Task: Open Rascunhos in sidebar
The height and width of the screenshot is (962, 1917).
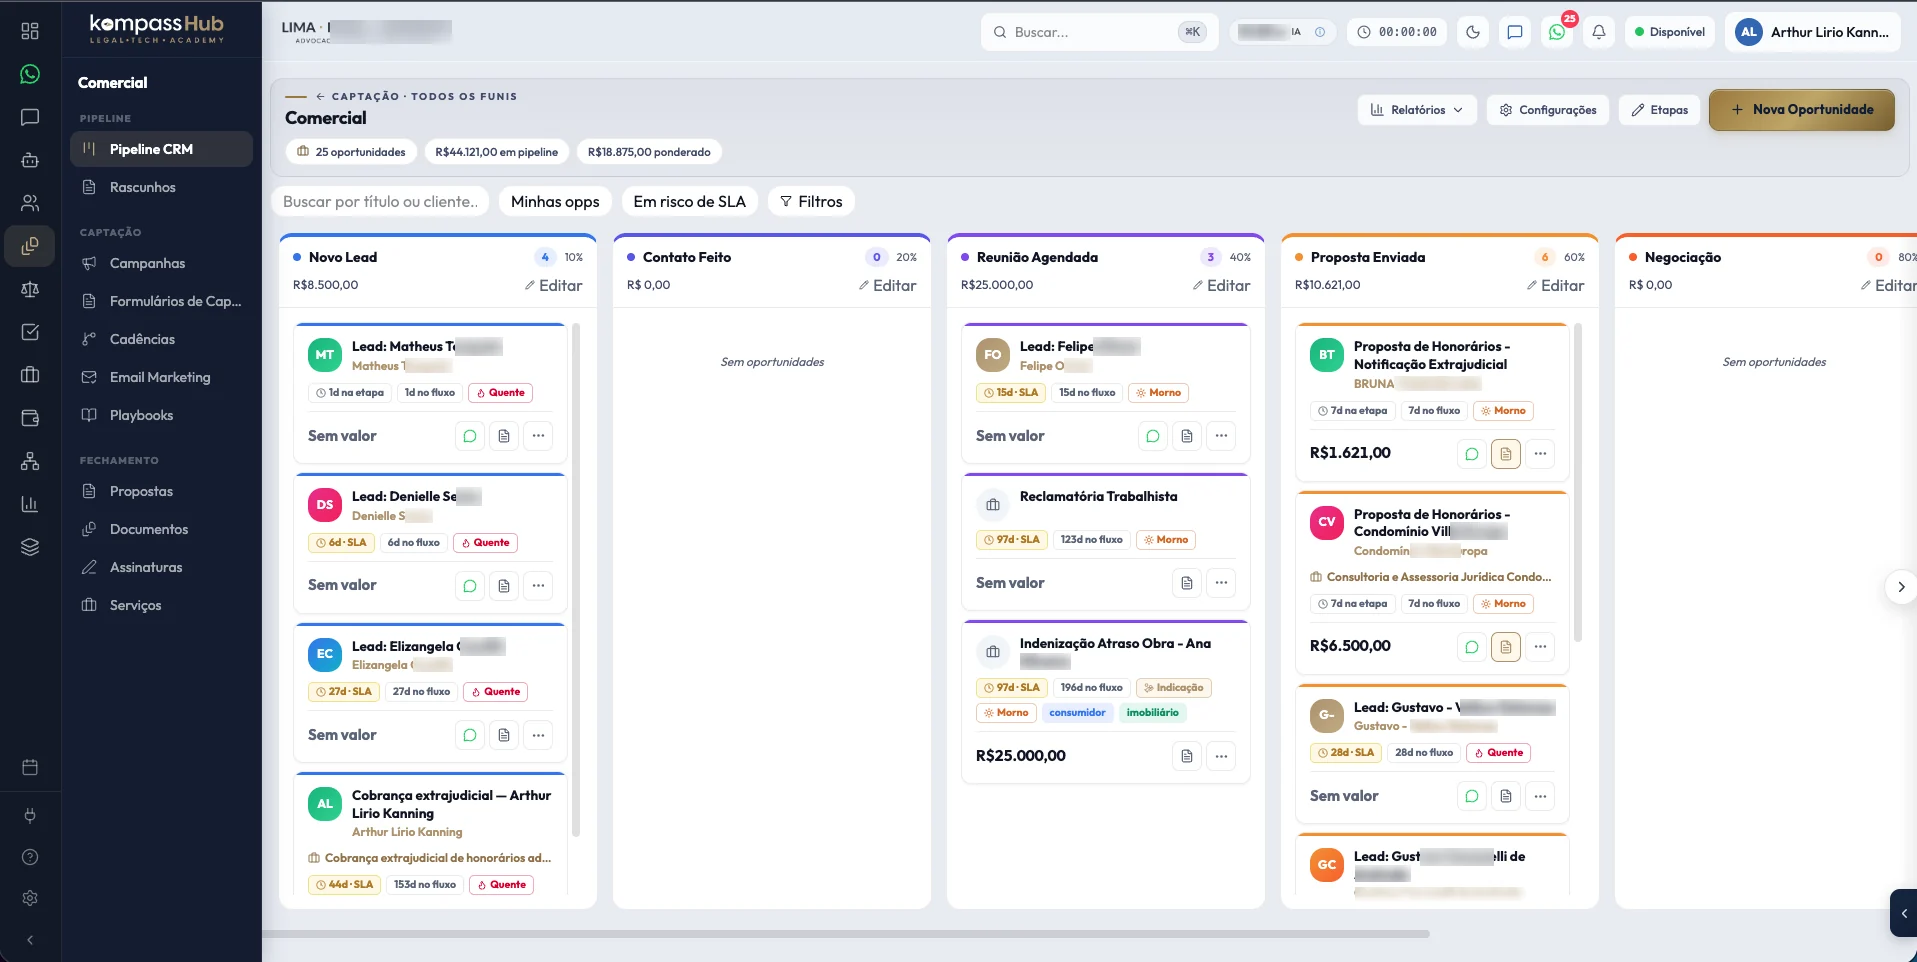Action: pyautogui.click(x=161, y=187)
